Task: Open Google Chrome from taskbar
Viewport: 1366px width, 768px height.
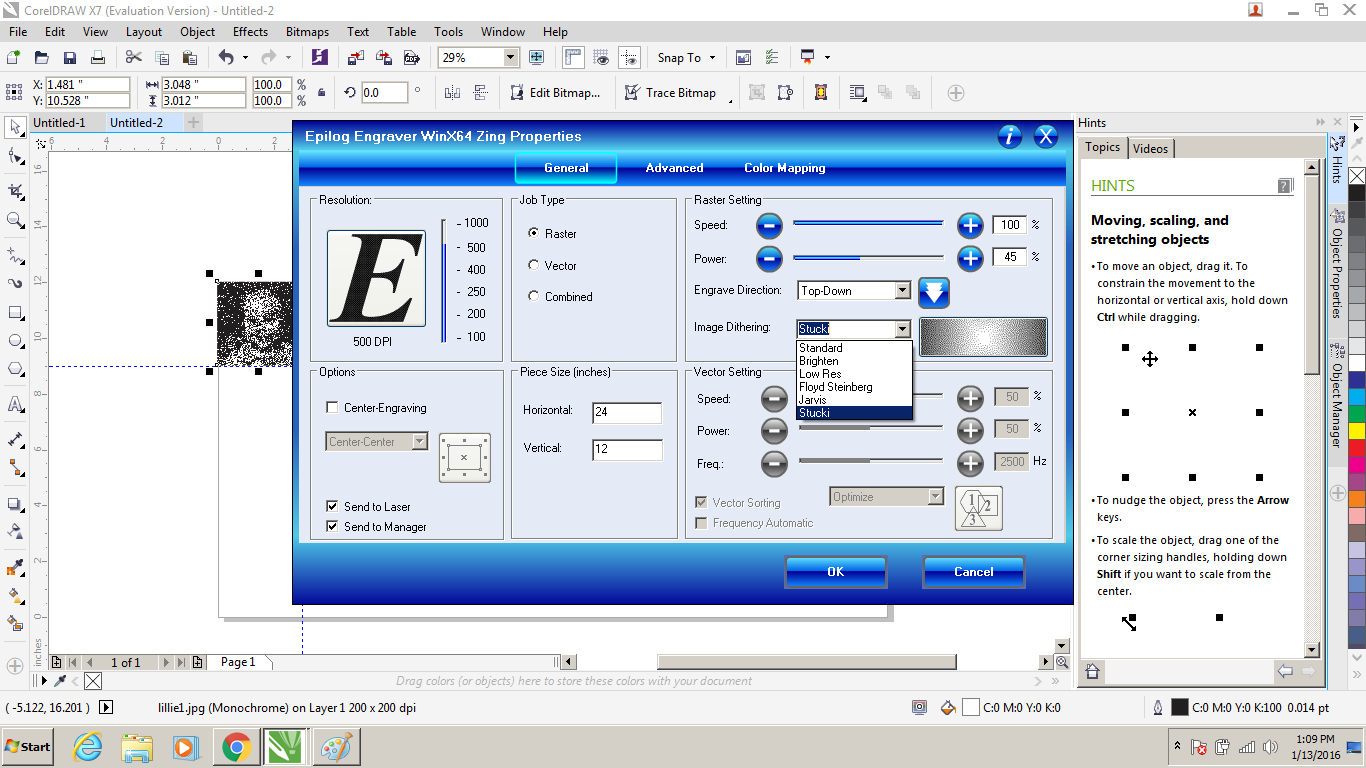Action: (236, 747)
